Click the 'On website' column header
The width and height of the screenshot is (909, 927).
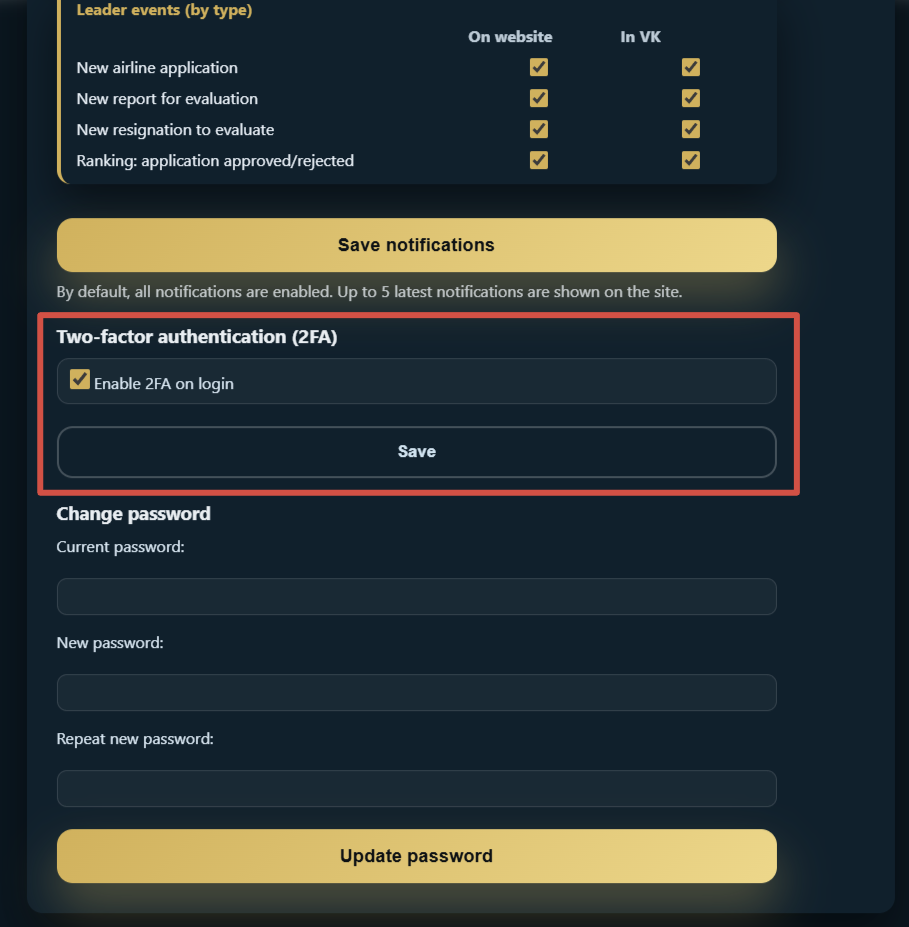pyautogui.click(x=510, y=36)
